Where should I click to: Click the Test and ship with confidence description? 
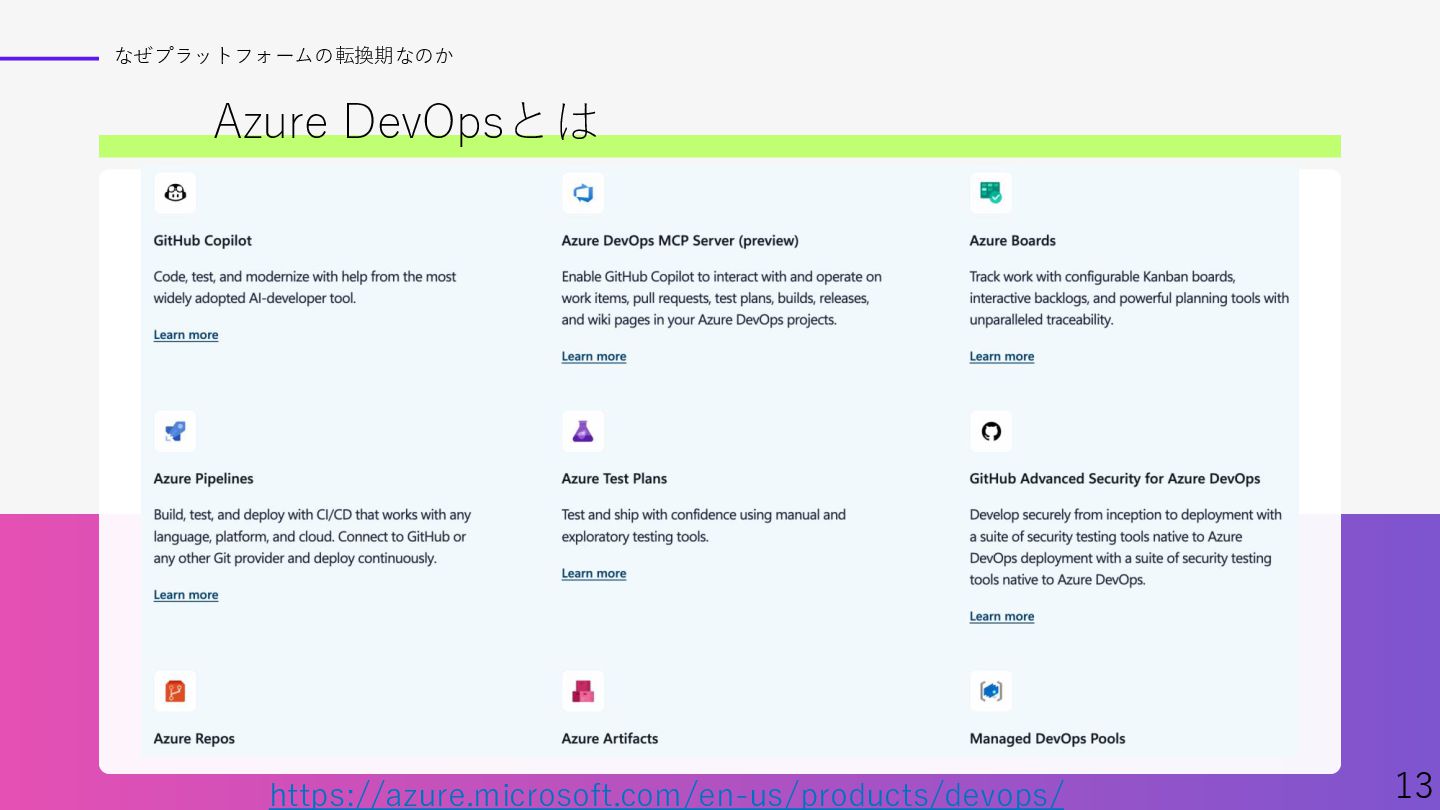pyautogui.click(x=704, y=526)
